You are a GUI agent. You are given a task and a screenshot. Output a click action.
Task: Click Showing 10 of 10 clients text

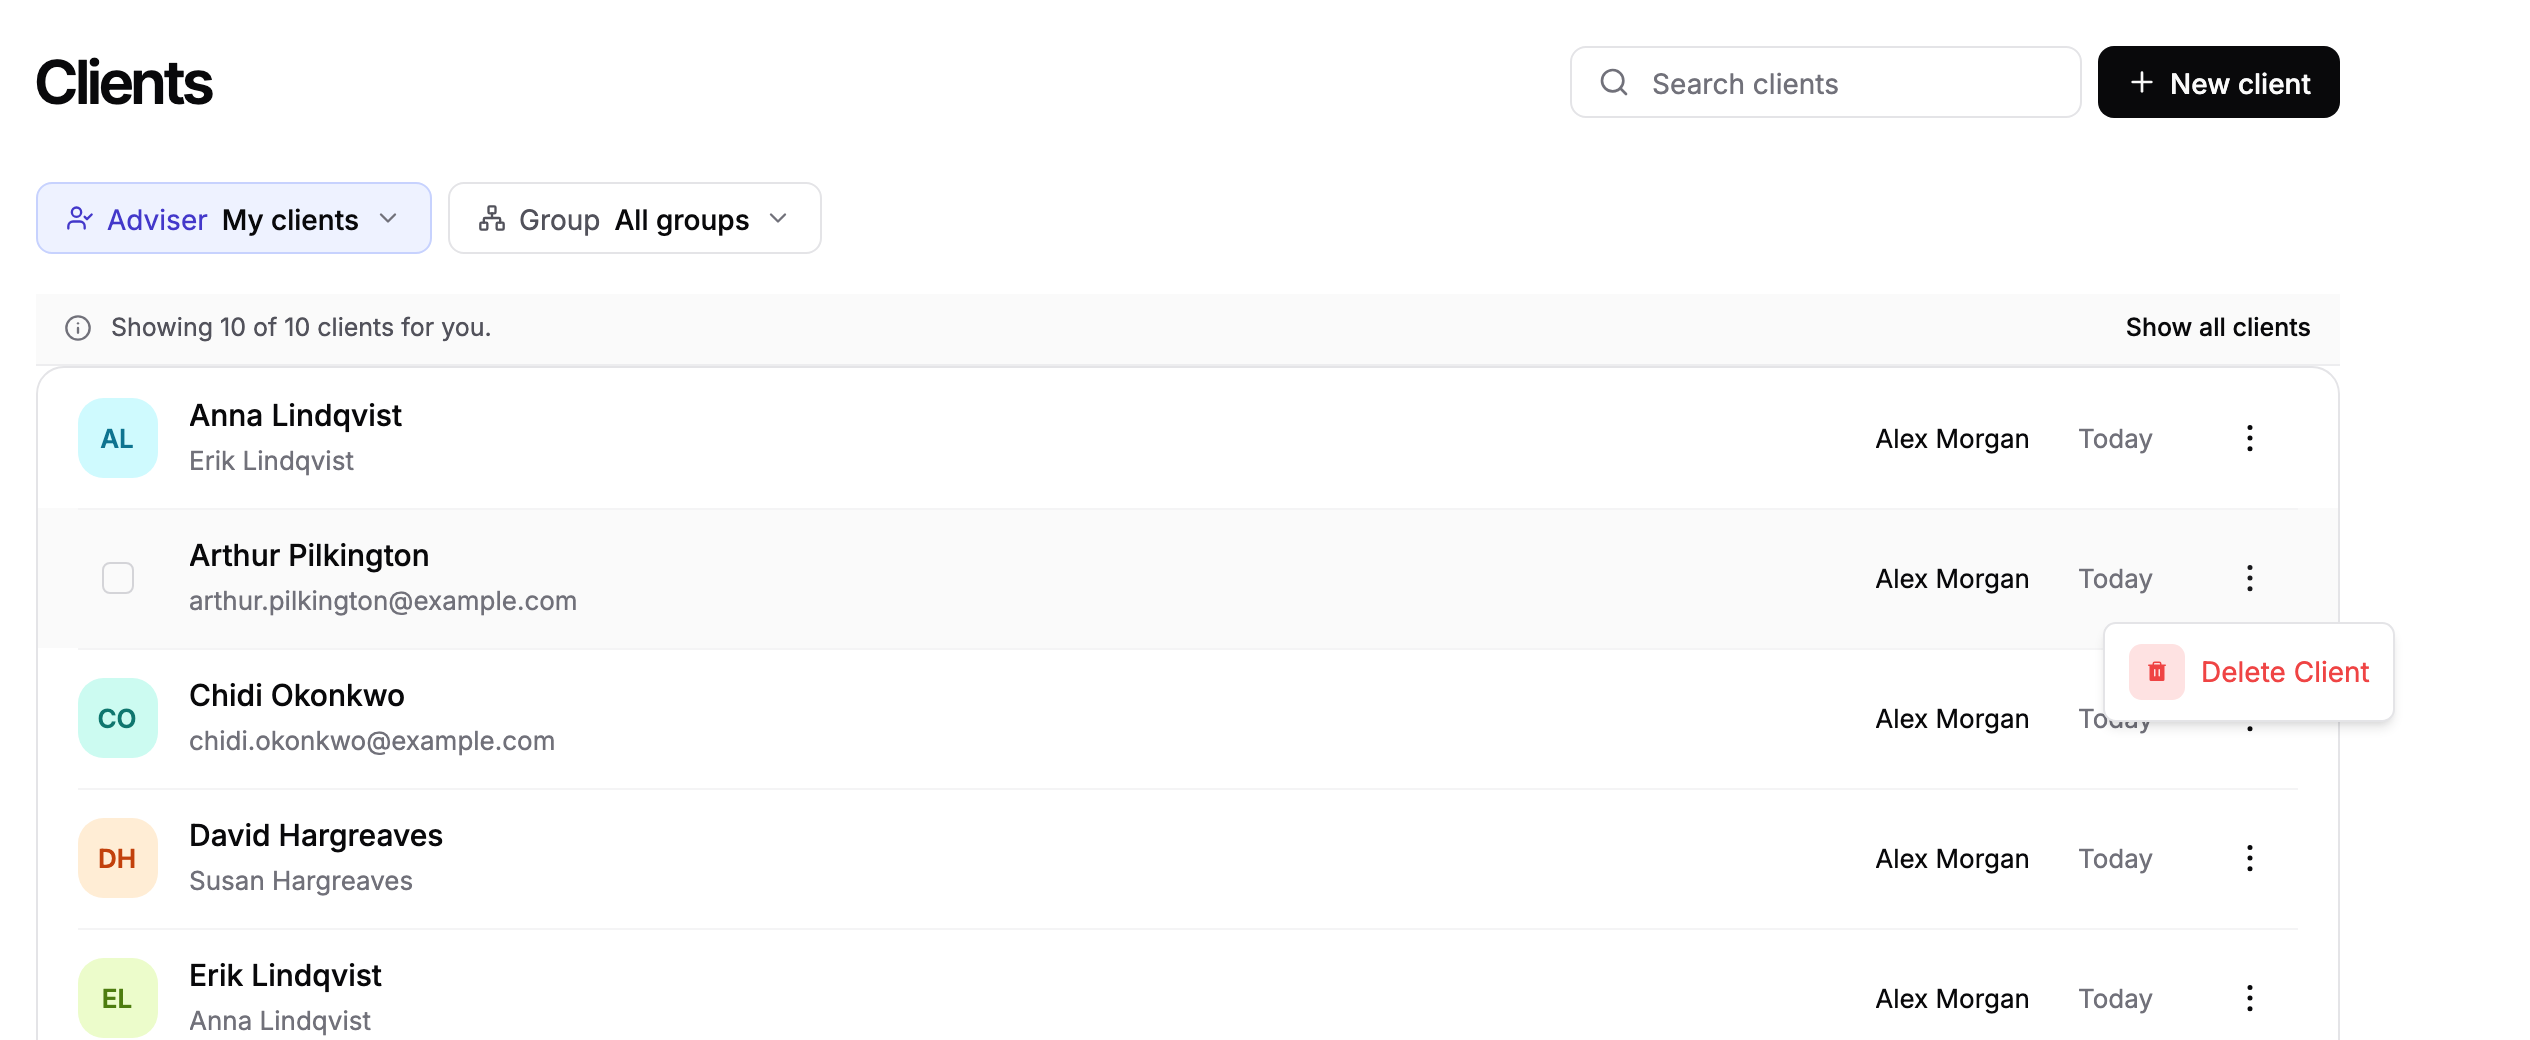coord(301,327)
